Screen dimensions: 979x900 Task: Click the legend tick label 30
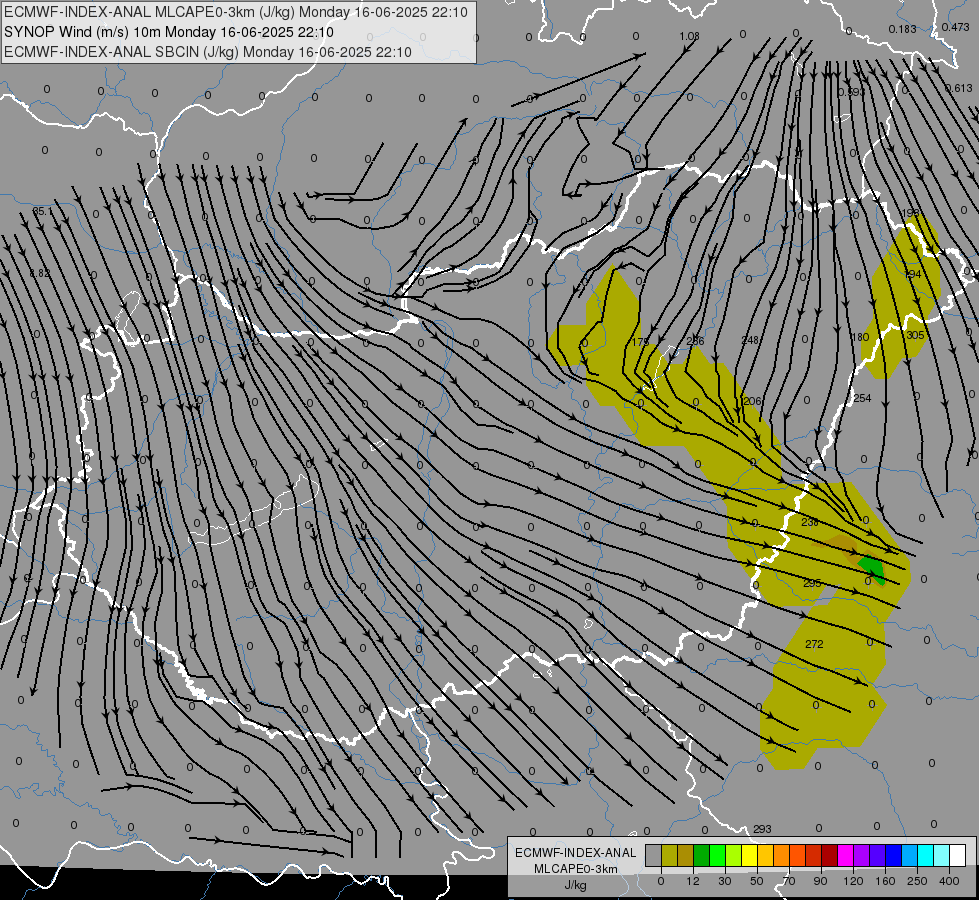pos(724,881)
